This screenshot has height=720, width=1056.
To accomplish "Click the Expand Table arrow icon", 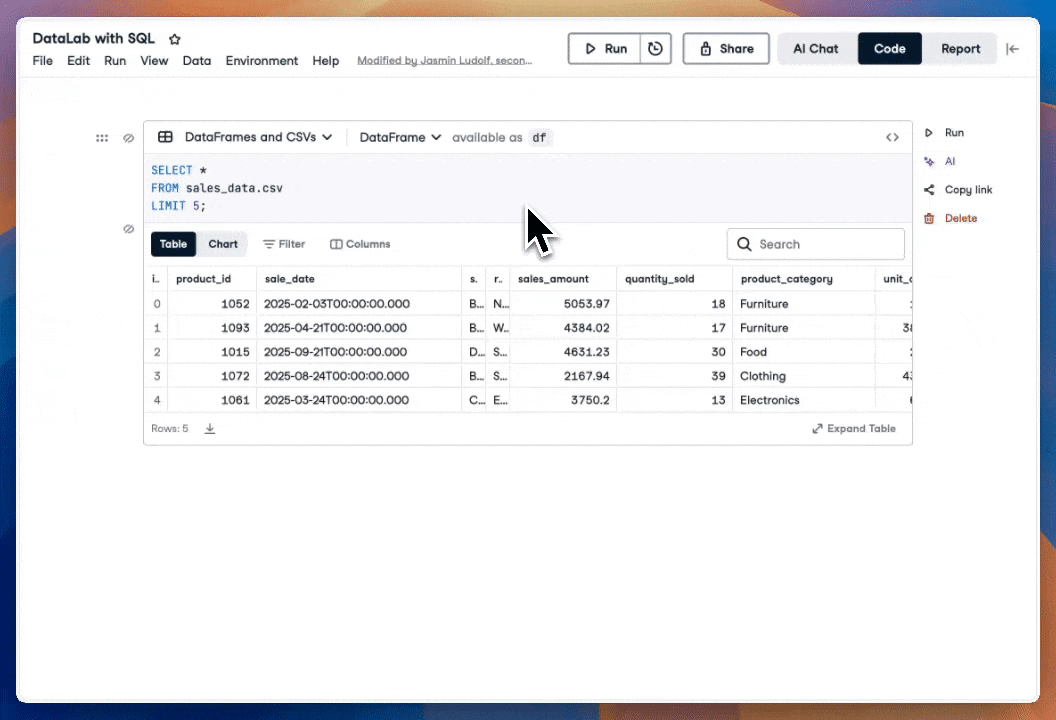I will [x=817, y=428].
